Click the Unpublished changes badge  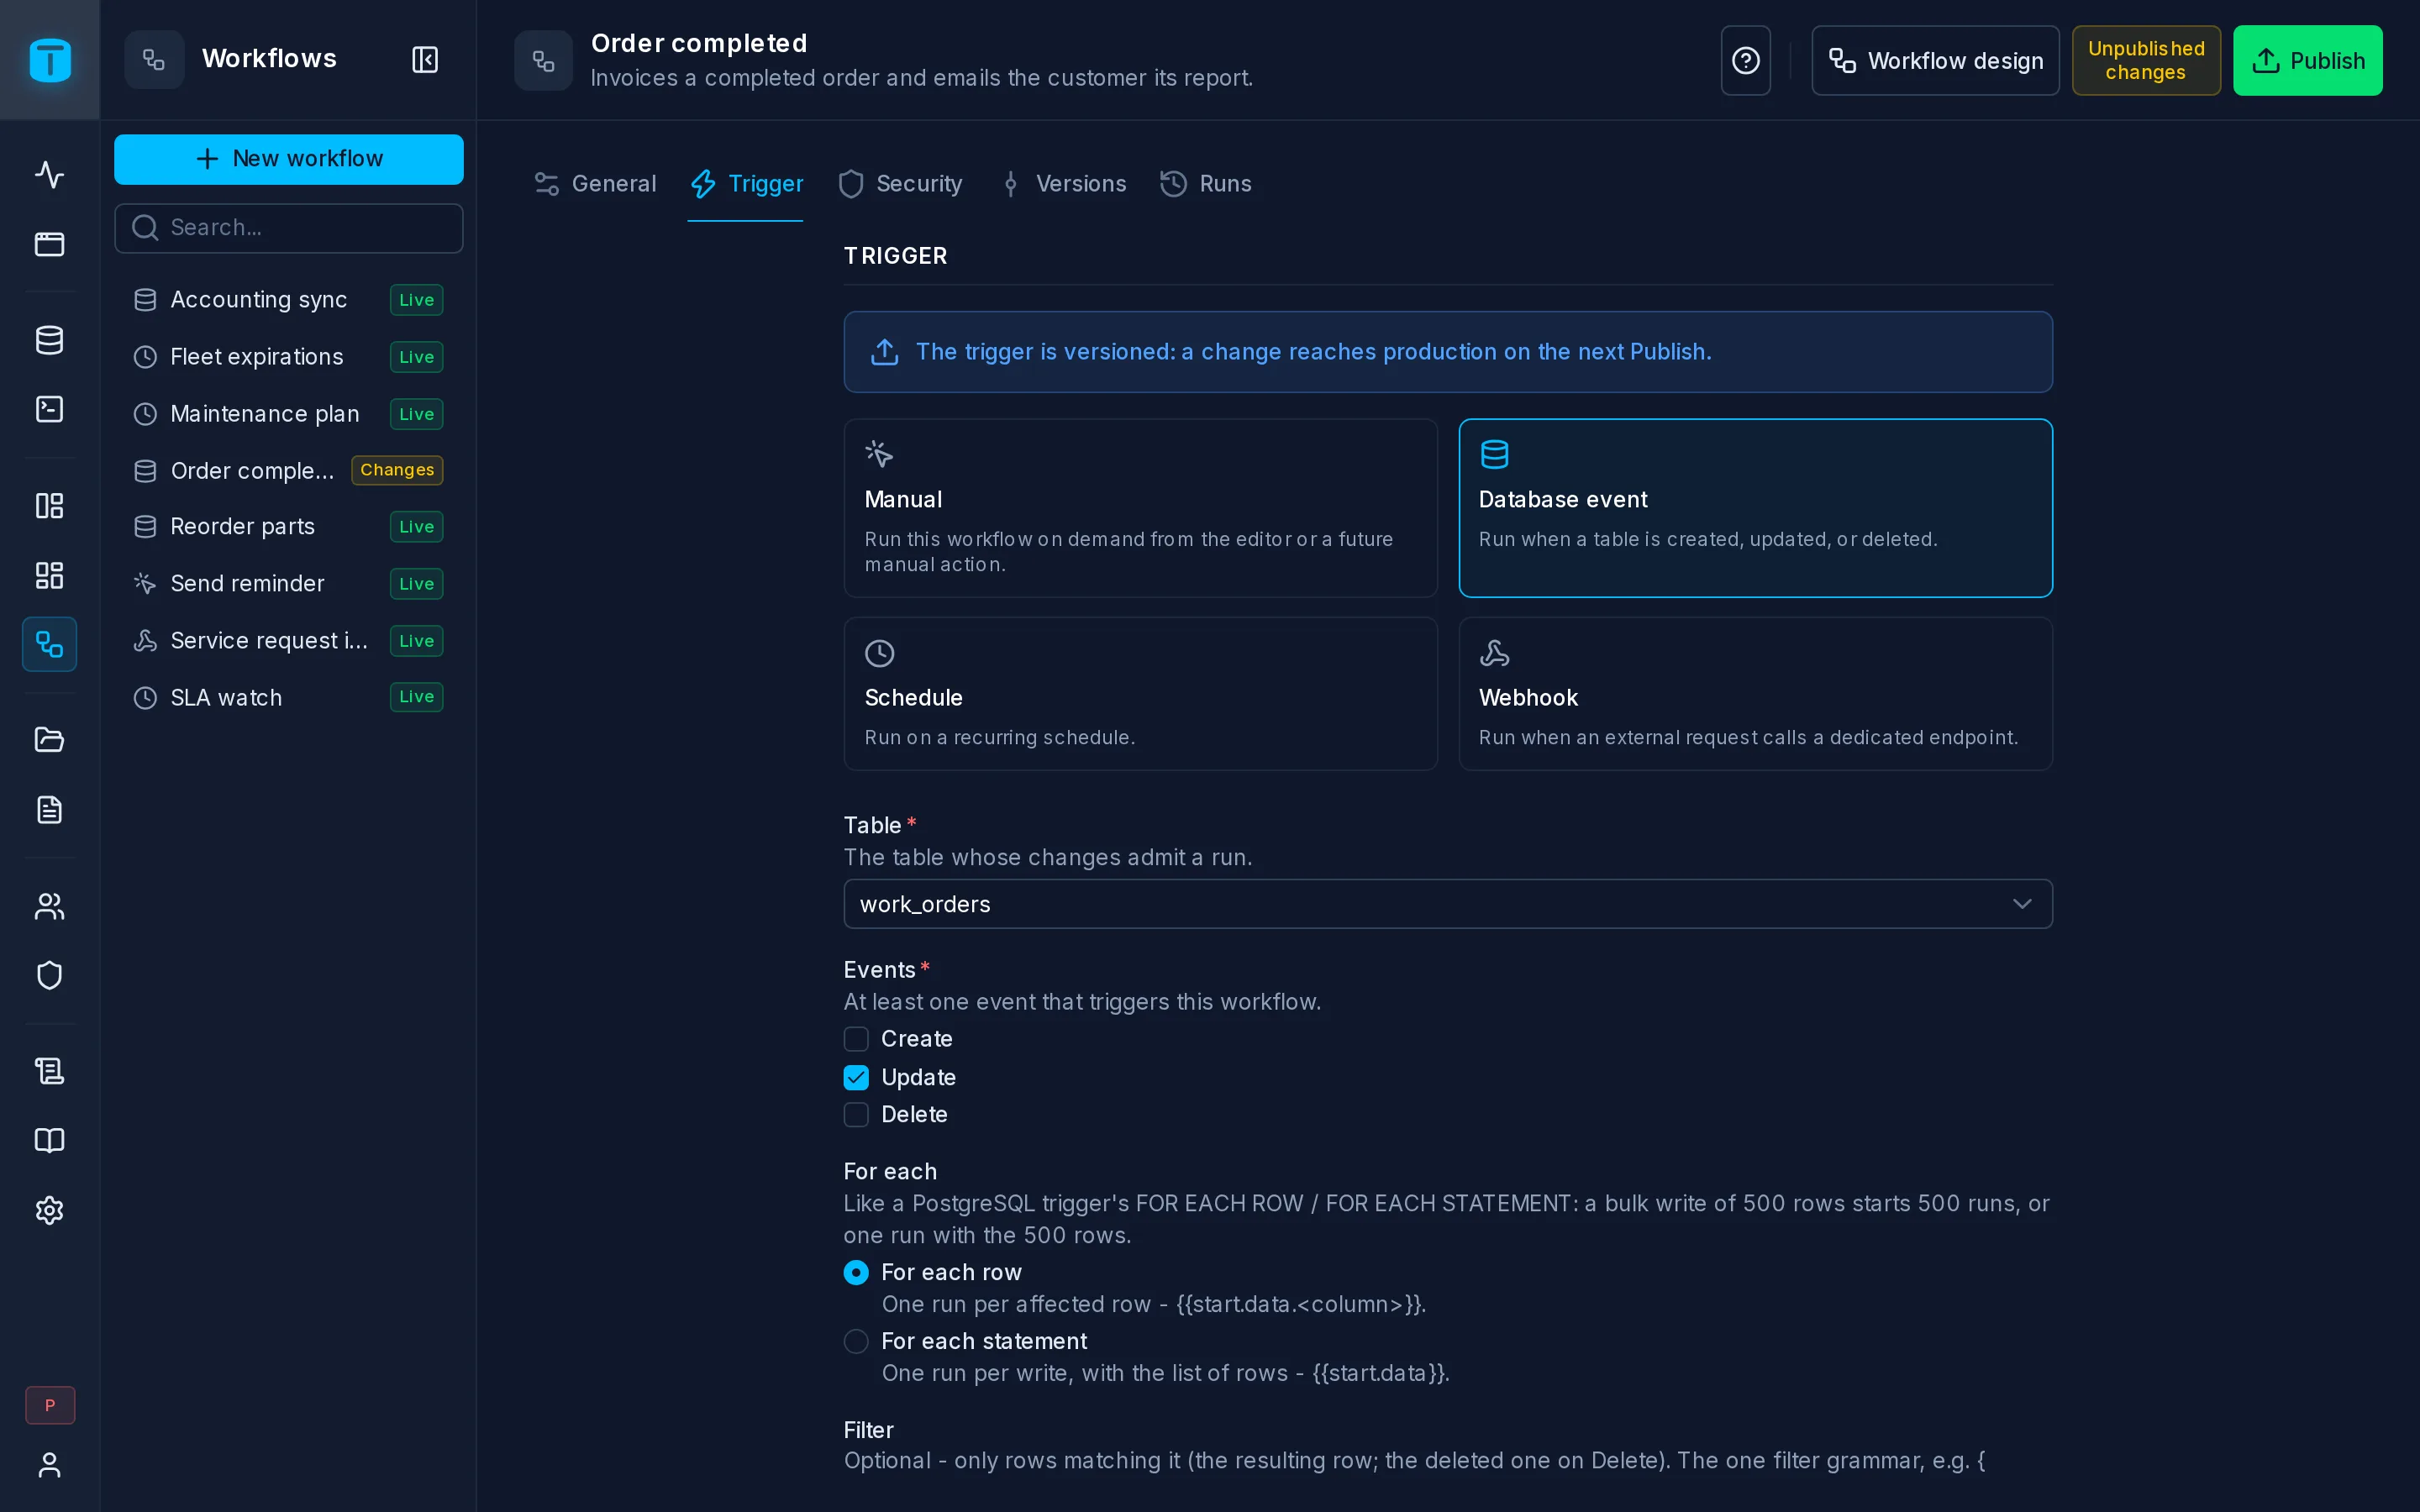tap(2146, 60)
